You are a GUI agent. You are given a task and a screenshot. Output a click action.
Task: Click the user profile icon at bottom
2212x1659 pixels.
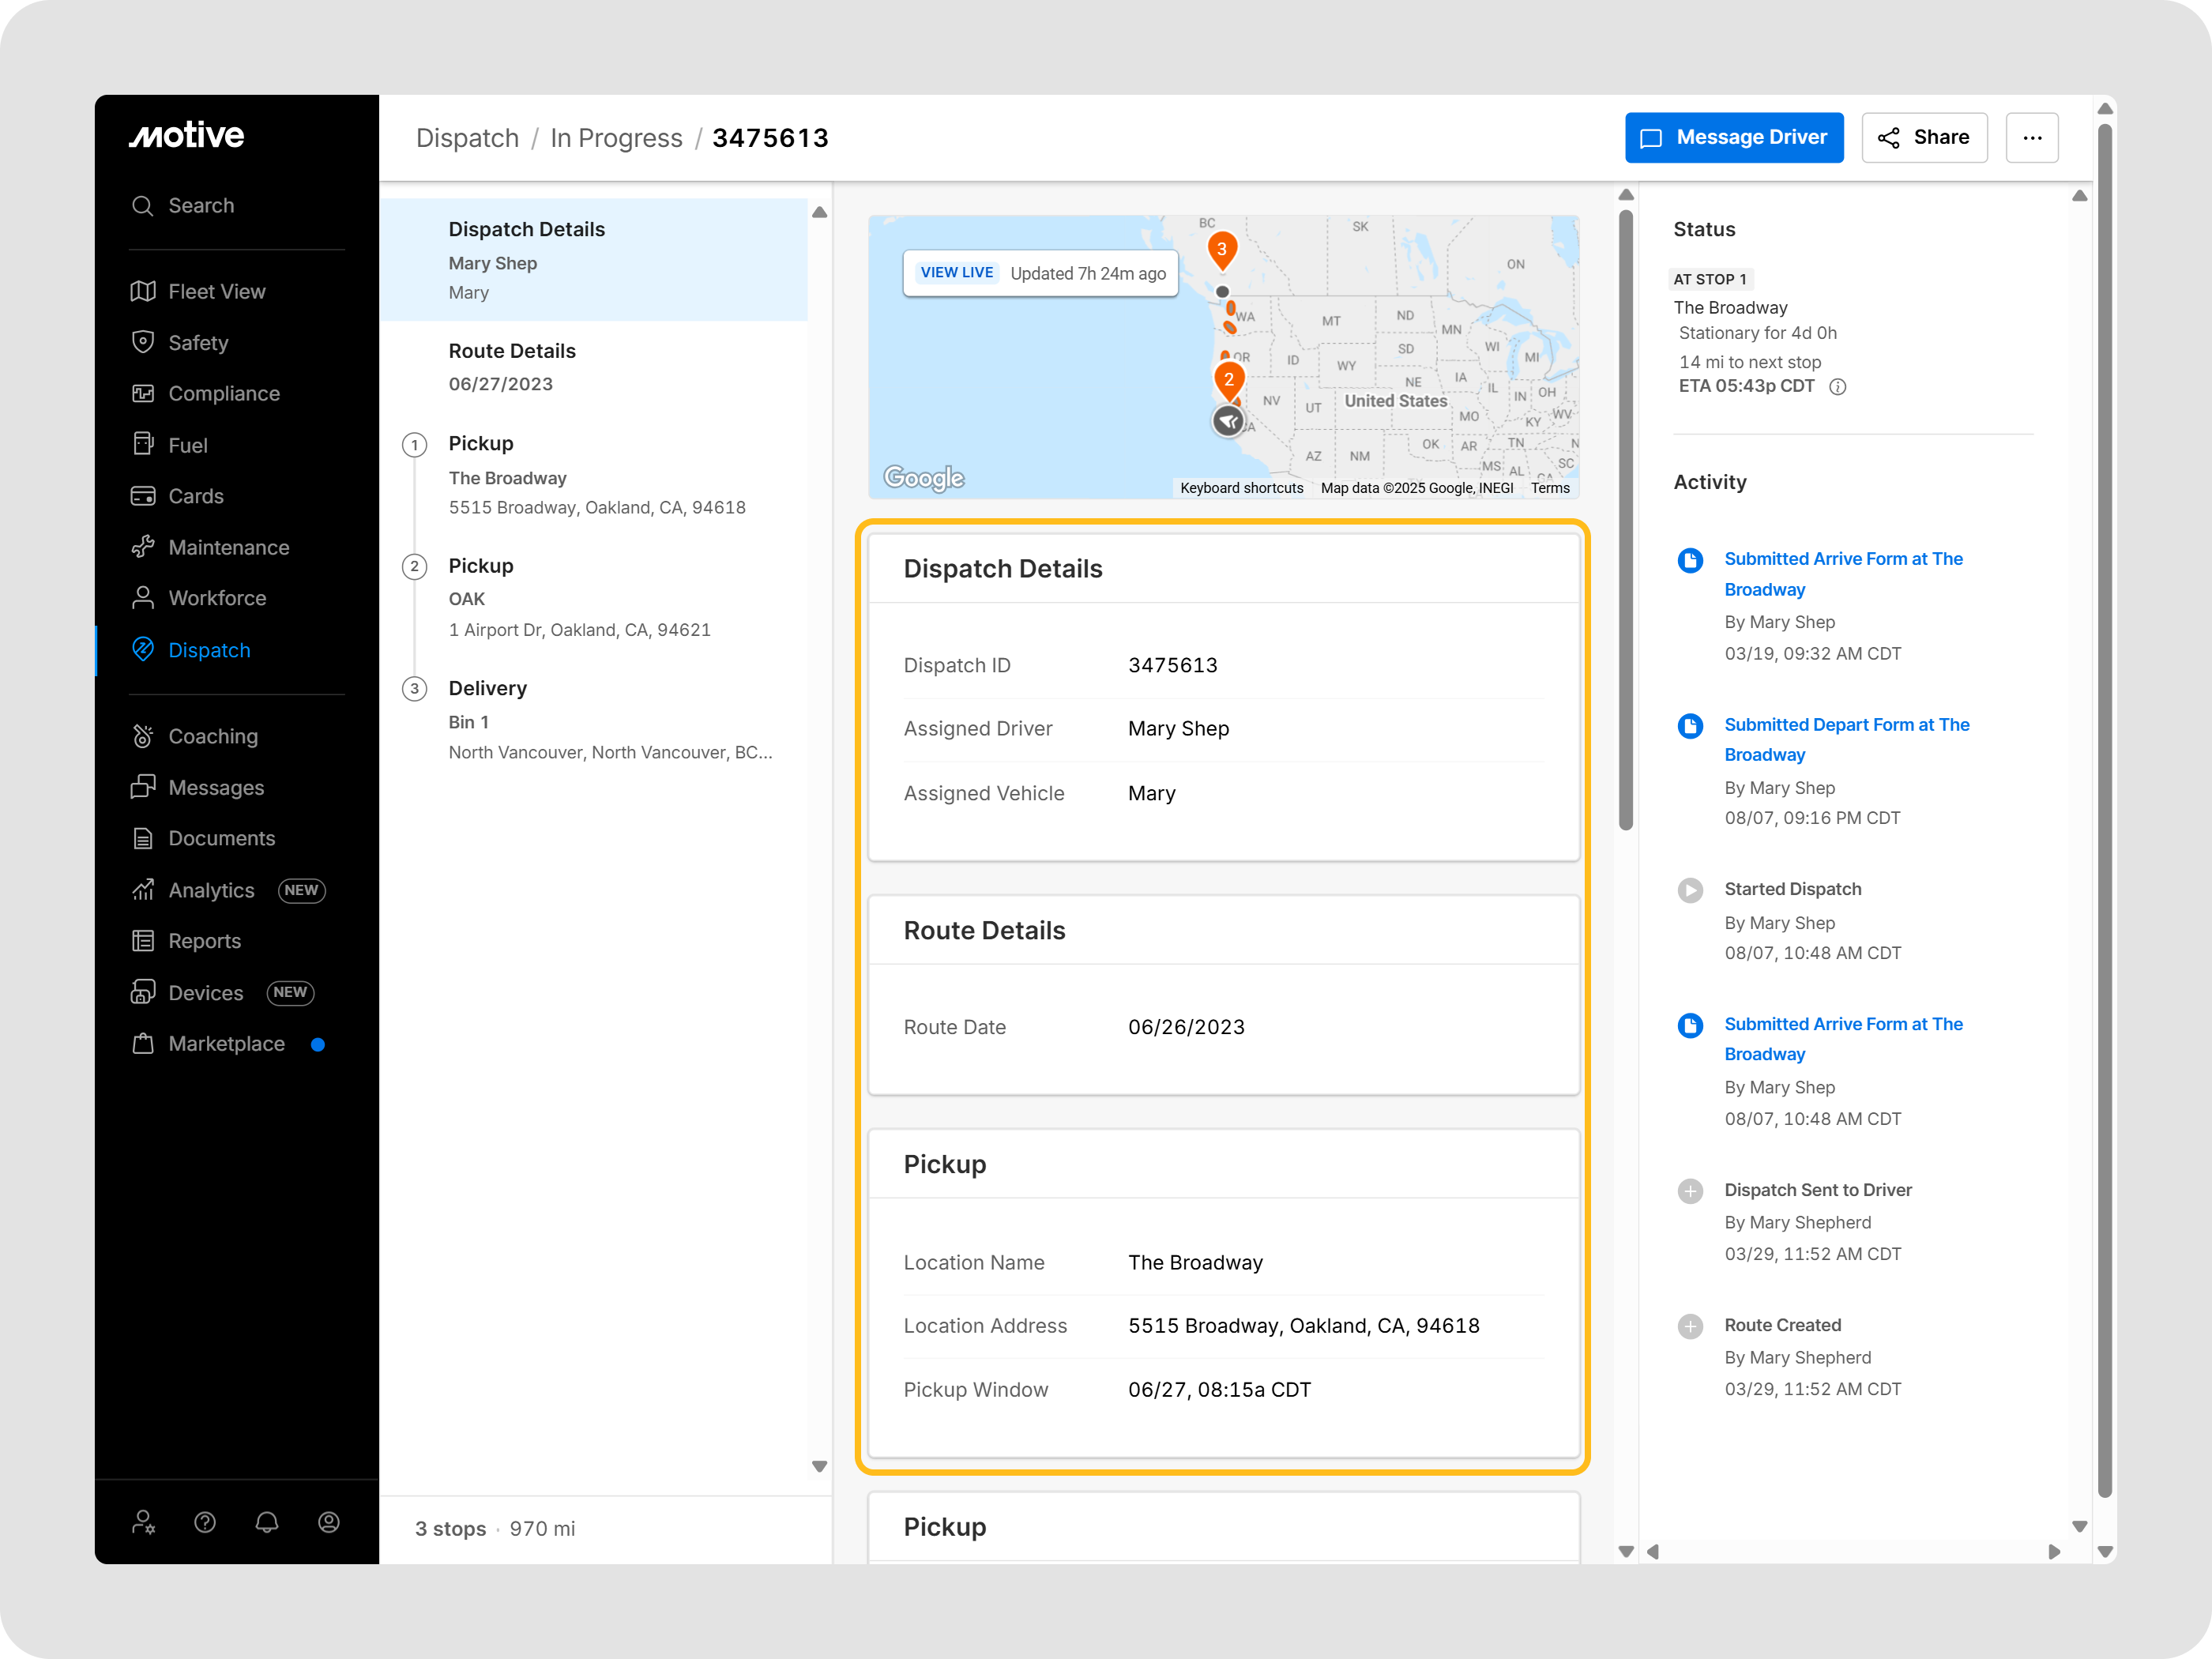click(328, 1522)
